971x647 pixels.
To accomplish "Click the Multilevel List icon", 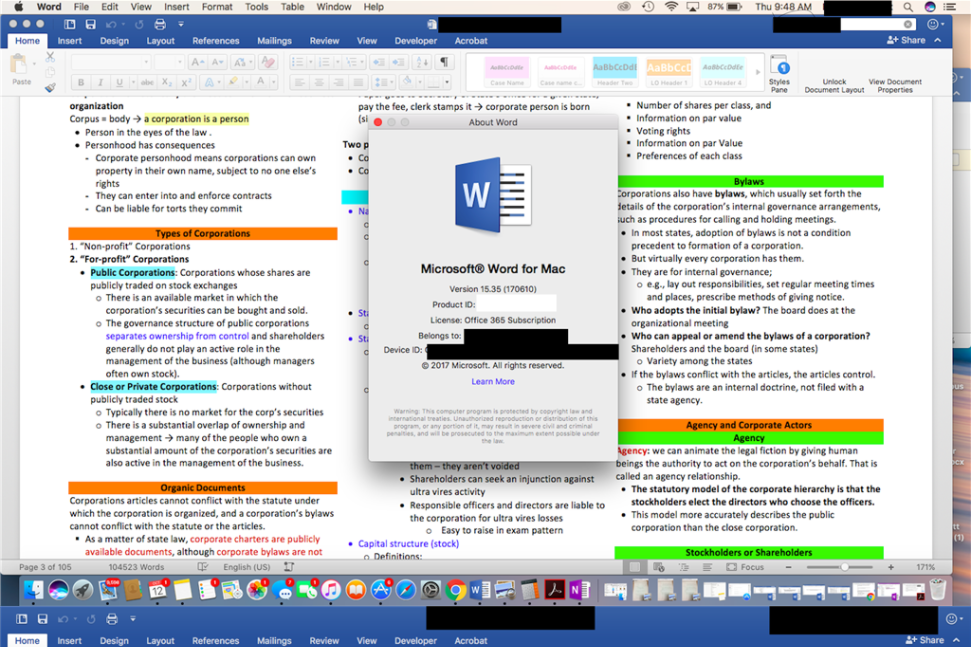I will pos(354,62).
